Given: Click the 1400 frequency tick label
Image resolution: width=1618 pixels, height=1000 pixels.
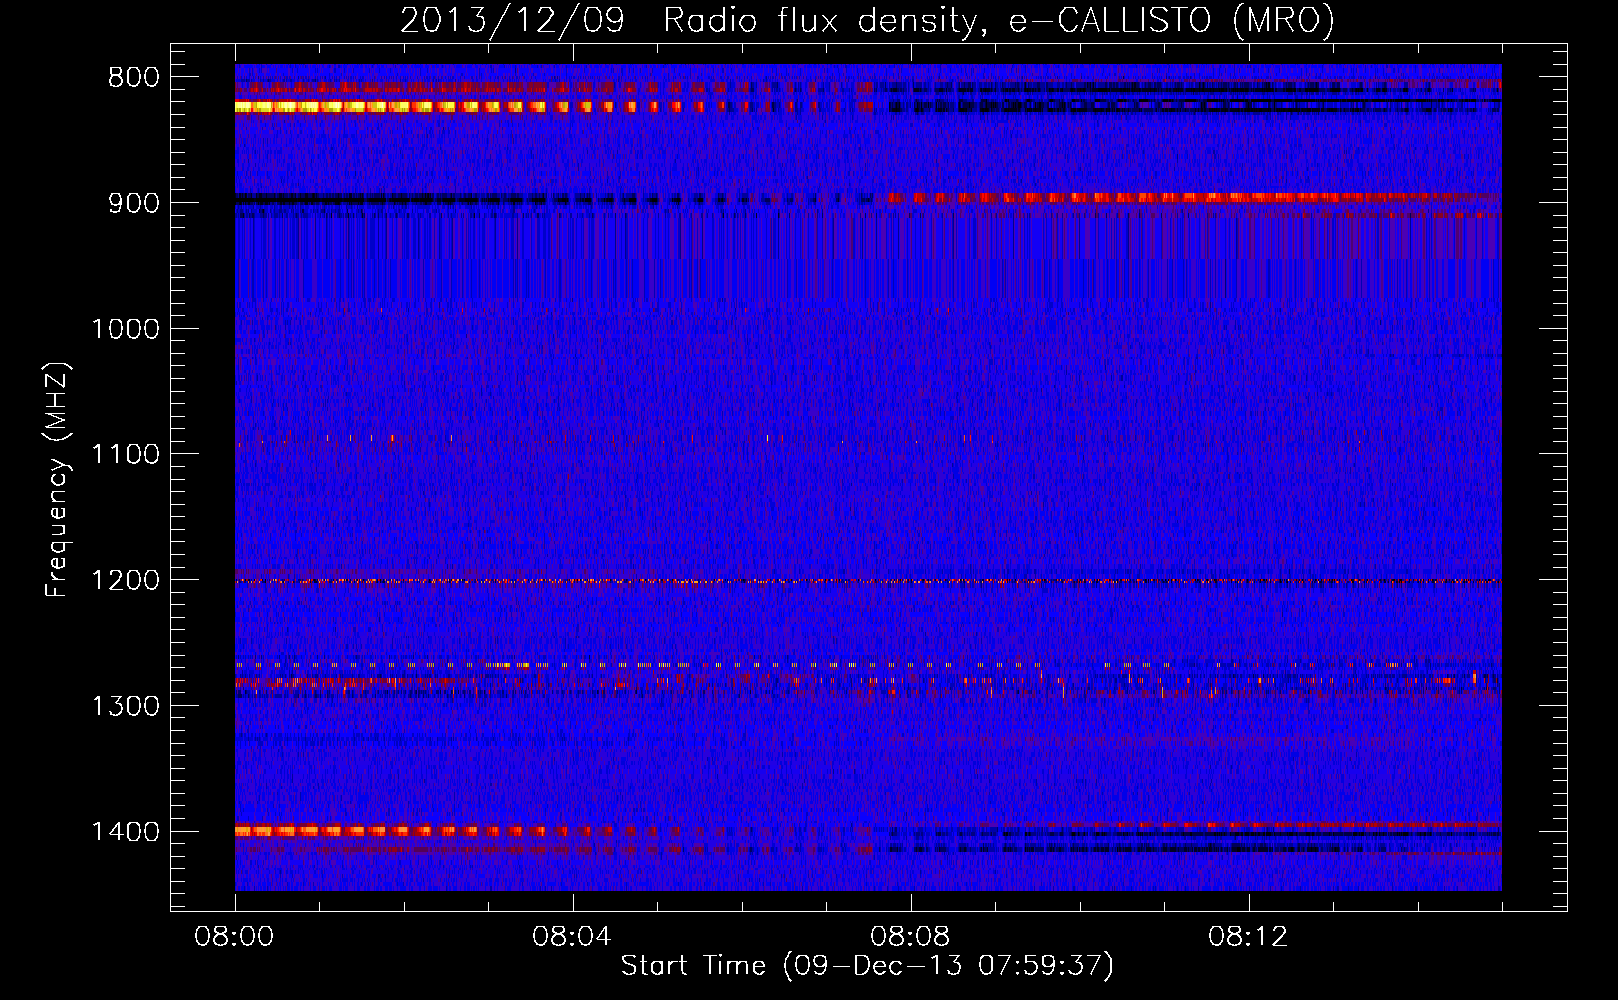Looking at the screenshot, I should 125,832.
